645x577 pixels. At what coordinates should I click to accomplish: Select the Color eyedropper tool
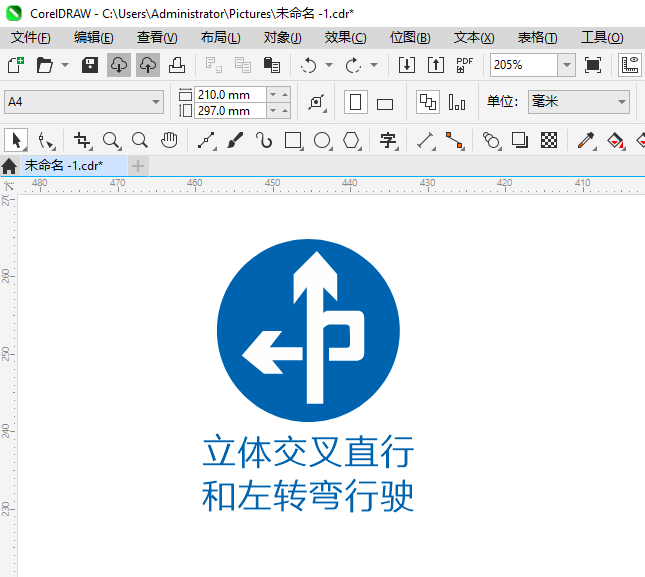586,141
